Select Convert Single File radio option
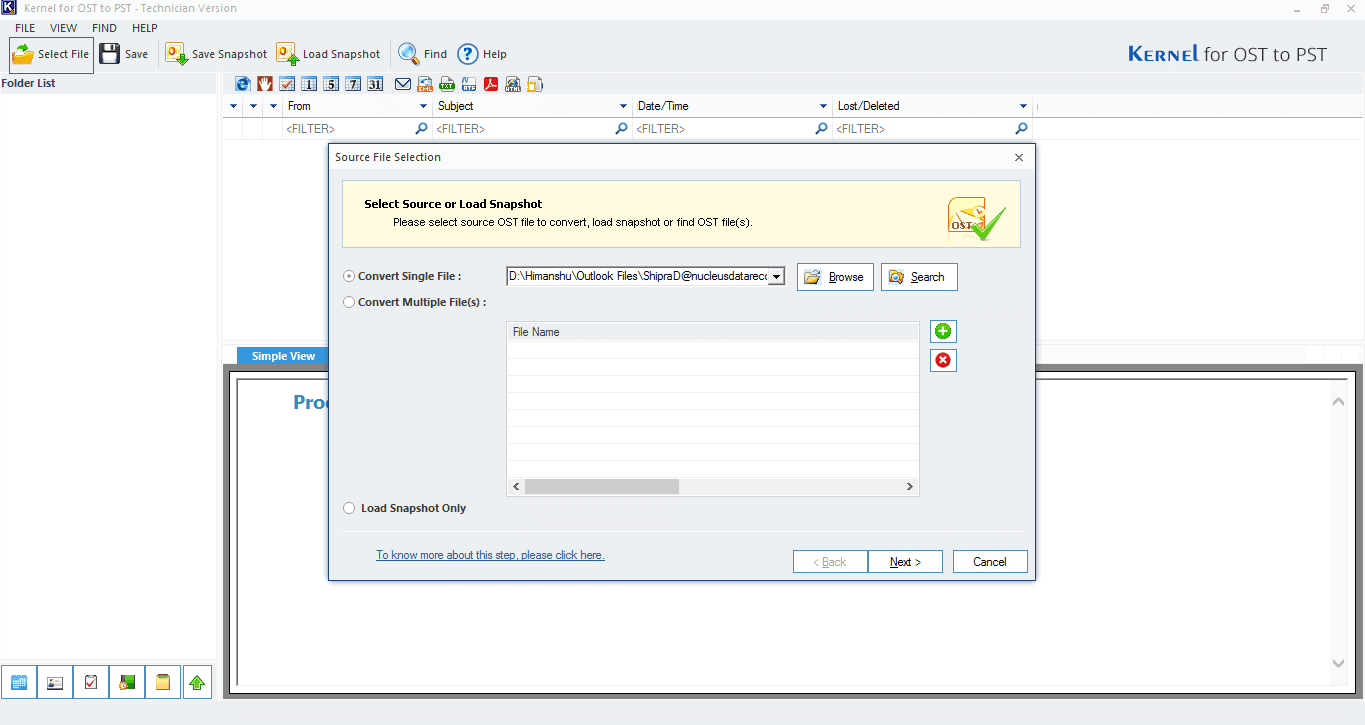The height and width of the screenshot is (725, 1365). pos(349,276)
